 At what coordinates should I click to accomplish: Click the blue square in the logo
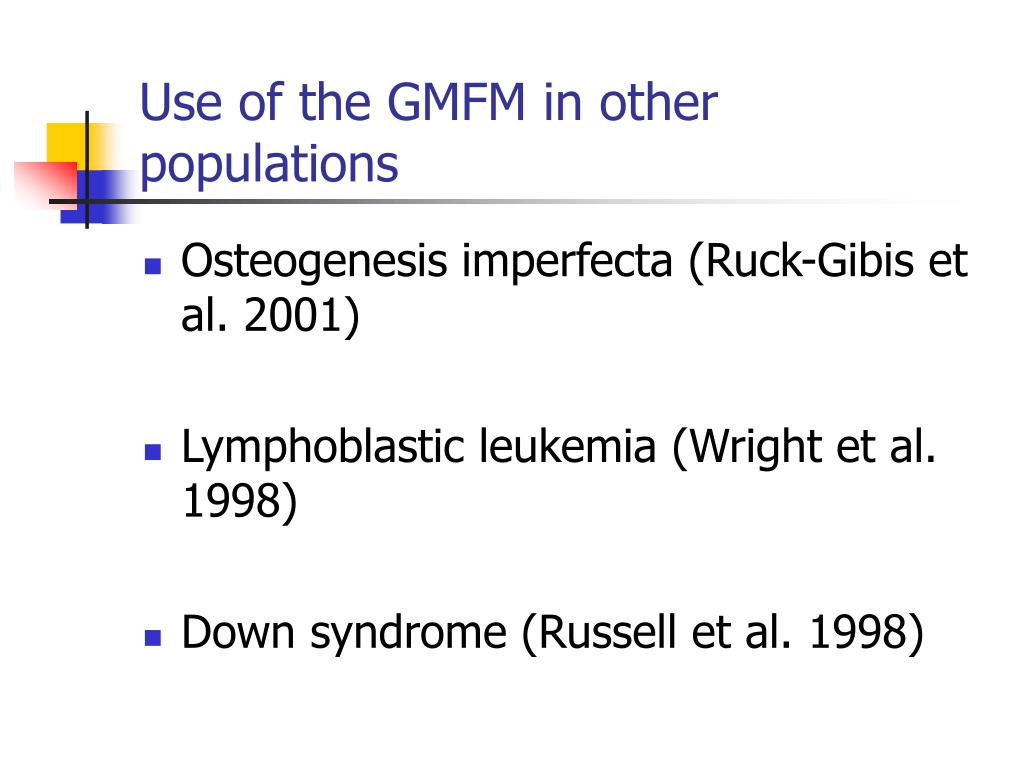tap(98, 197)
